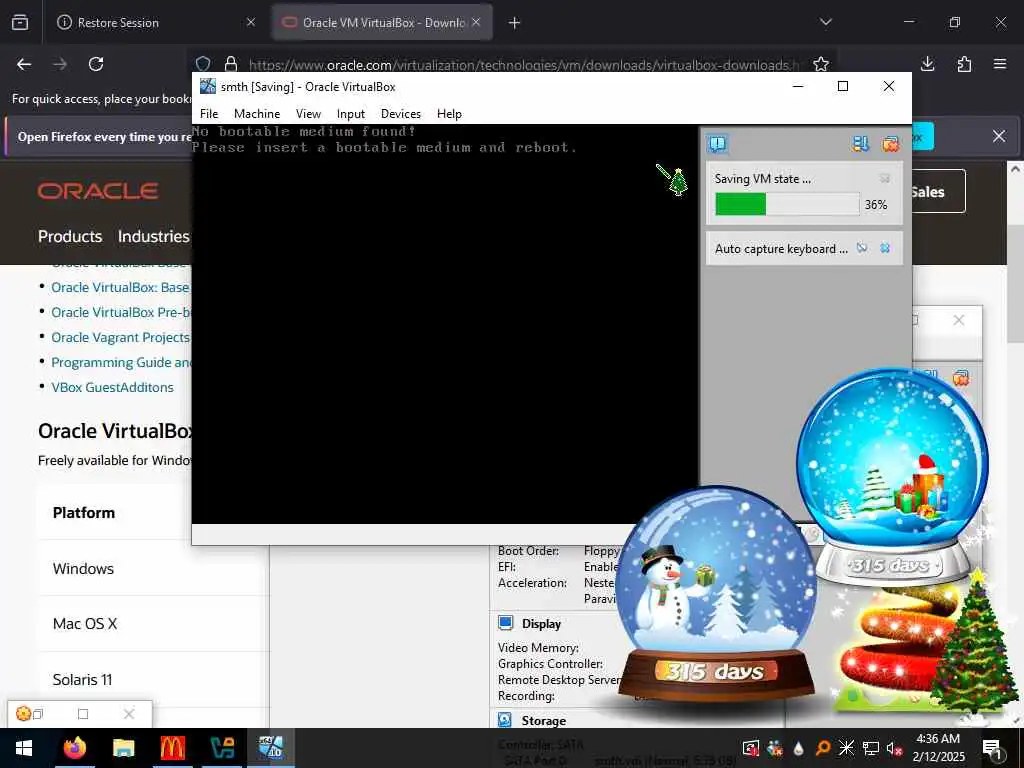Go back in Firefox
Viewport: 1024px width, 768px height.
pos(24,64)
